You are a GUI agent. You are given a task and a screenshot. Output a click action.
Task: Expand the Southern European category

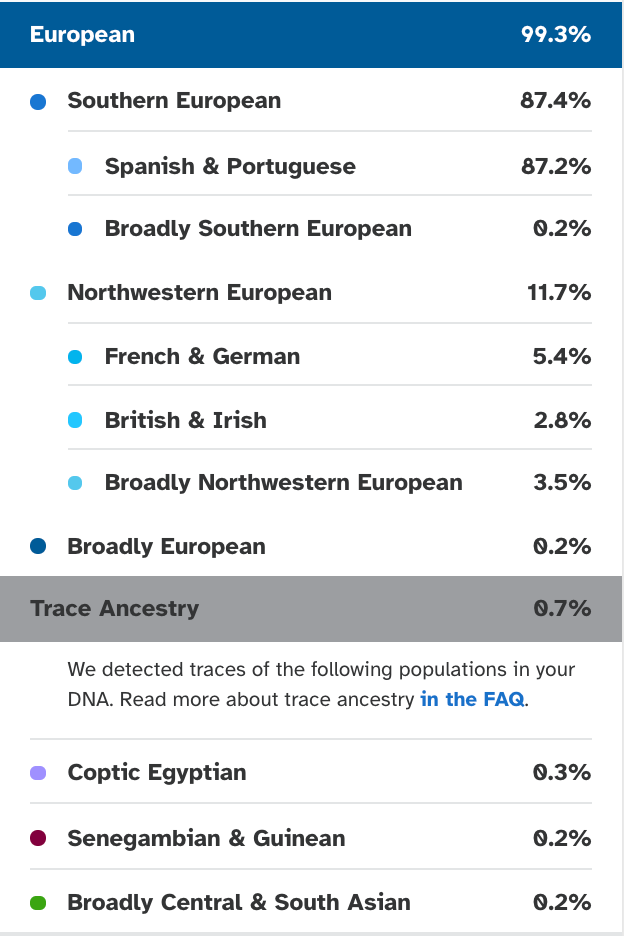[174, 101]
